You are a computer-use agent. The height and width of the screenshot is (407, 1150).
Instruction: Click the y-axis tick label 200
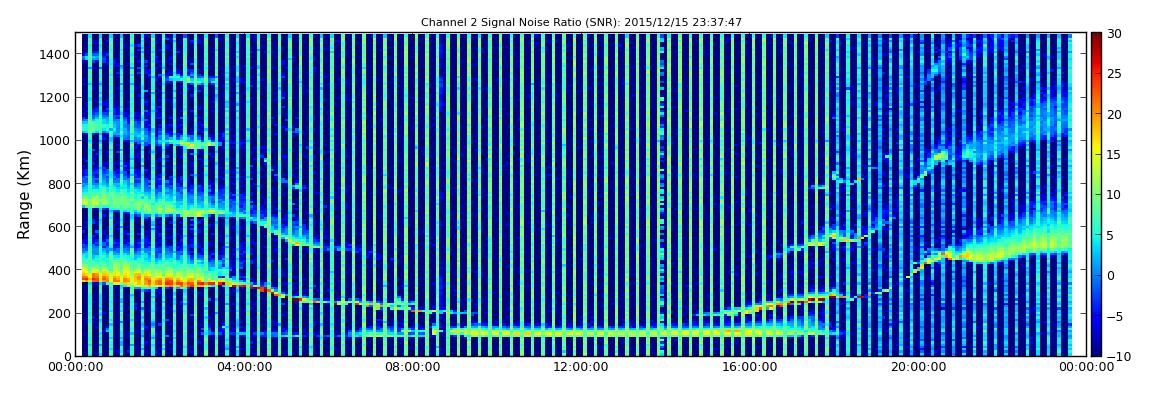59,314
